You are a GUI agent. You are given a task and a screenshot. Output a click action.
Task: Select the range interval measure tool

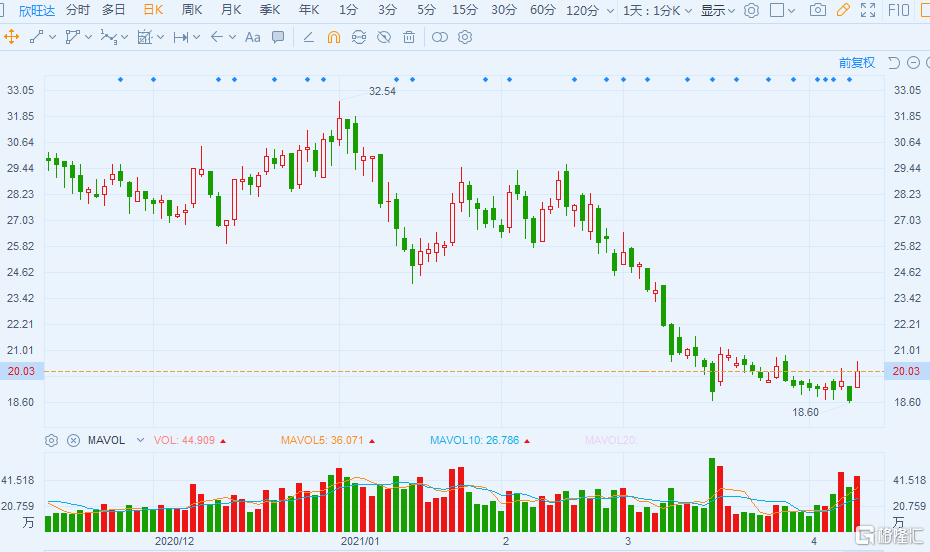pyautogui.click(x=181, y=37)
